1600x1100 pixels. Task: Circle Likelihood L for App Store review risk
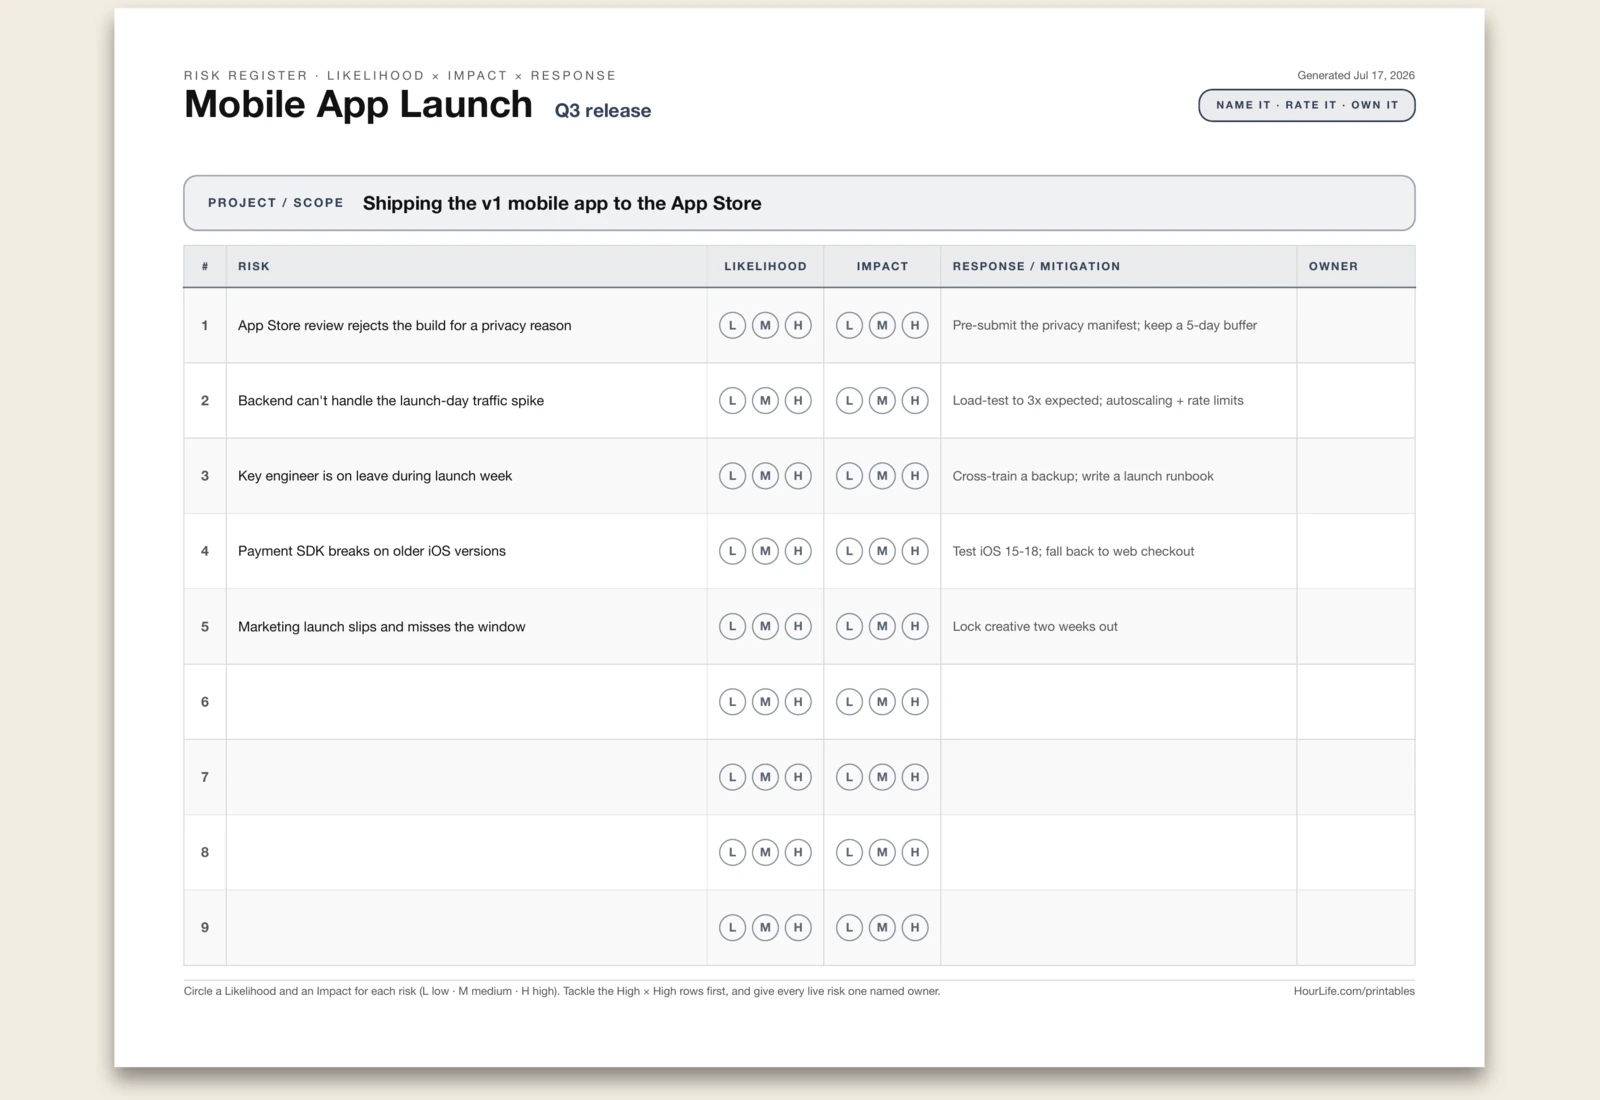(732, 325)
